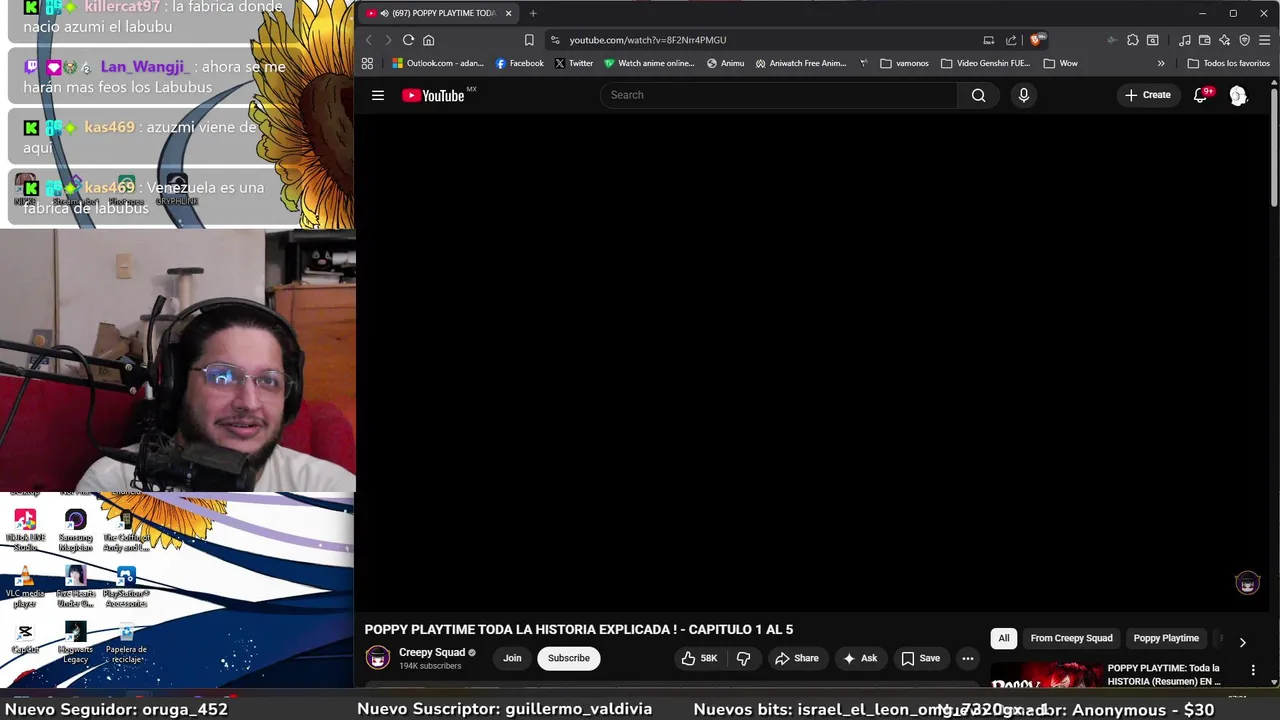Screen dimensions: 1280x720
Task: Open Aniwatch Free Anime bookmark
Action: point(800,63)
